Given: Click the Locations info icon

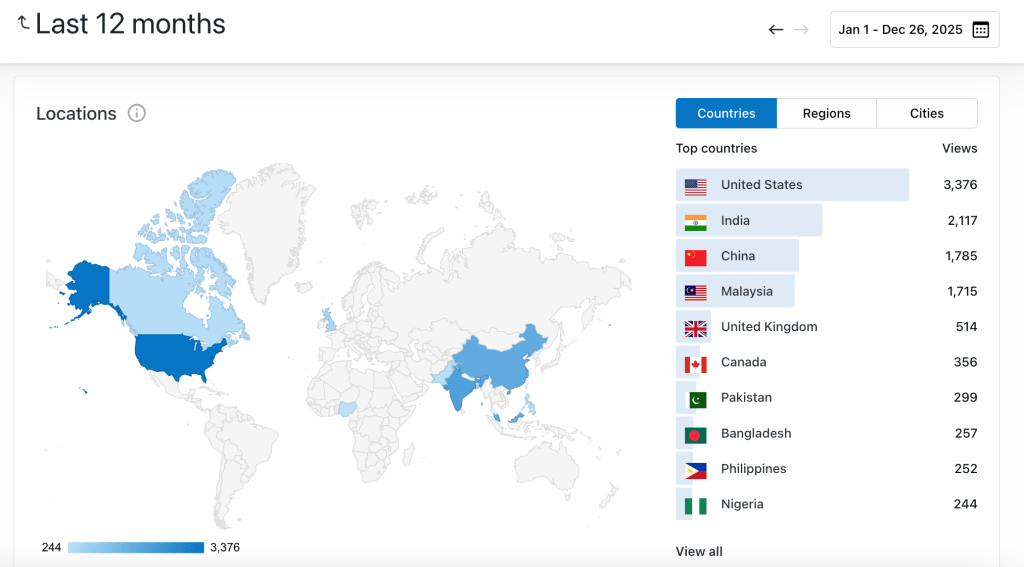Looking at the screenshot, I should (x=137, y=113).
